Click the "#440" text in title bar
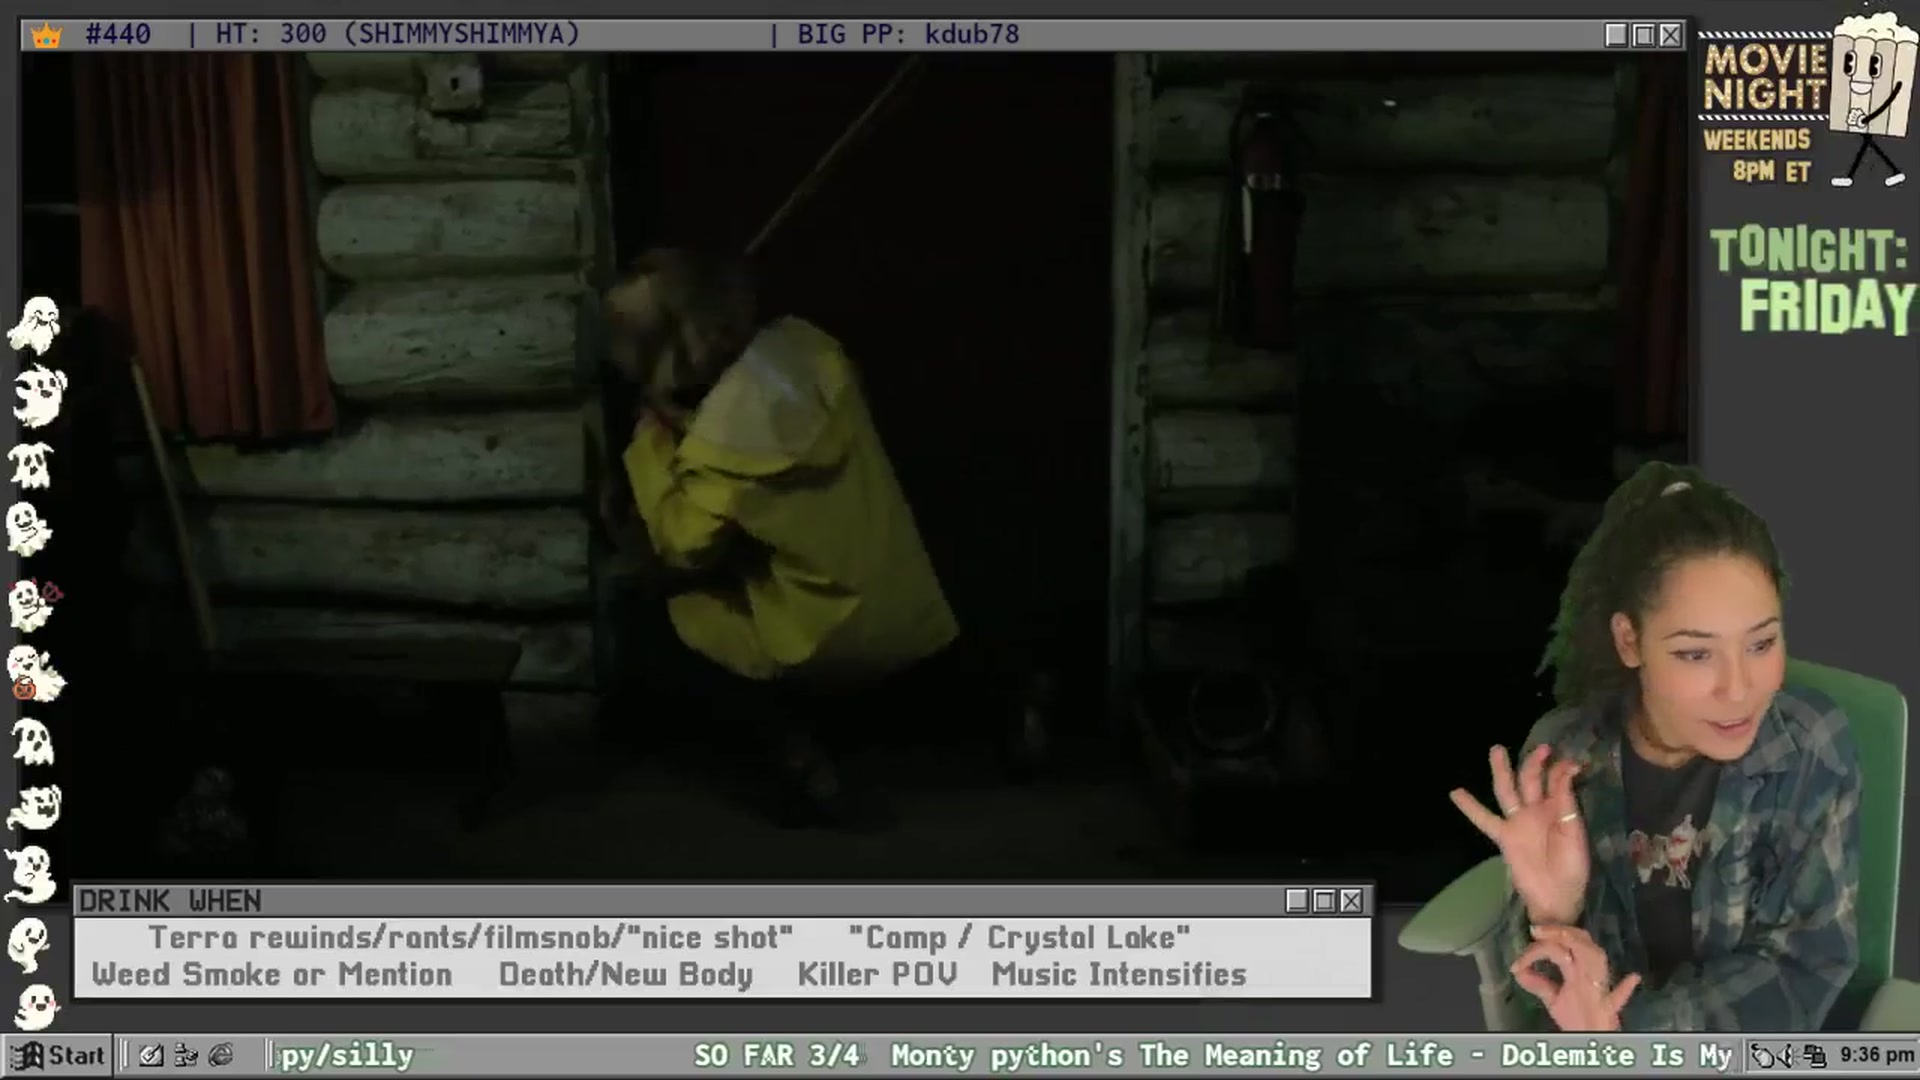This screenshot has height=1080, width=1920. [118, 34]
